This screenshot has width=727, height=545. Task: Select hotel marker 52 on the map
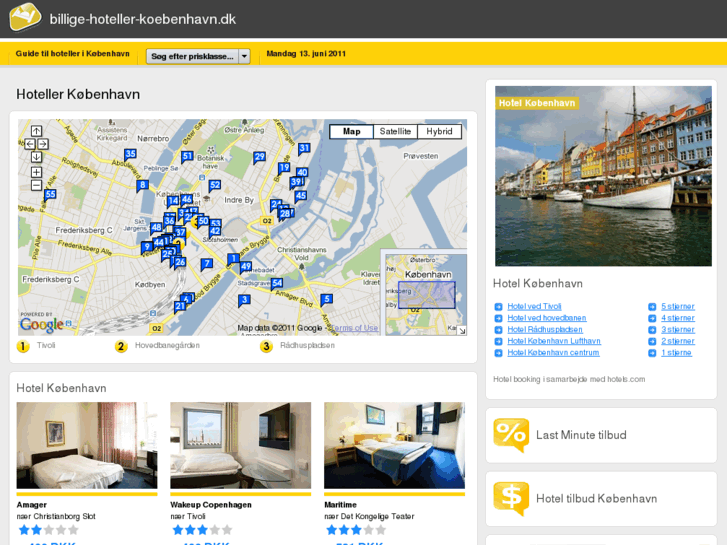click(214, 186)
